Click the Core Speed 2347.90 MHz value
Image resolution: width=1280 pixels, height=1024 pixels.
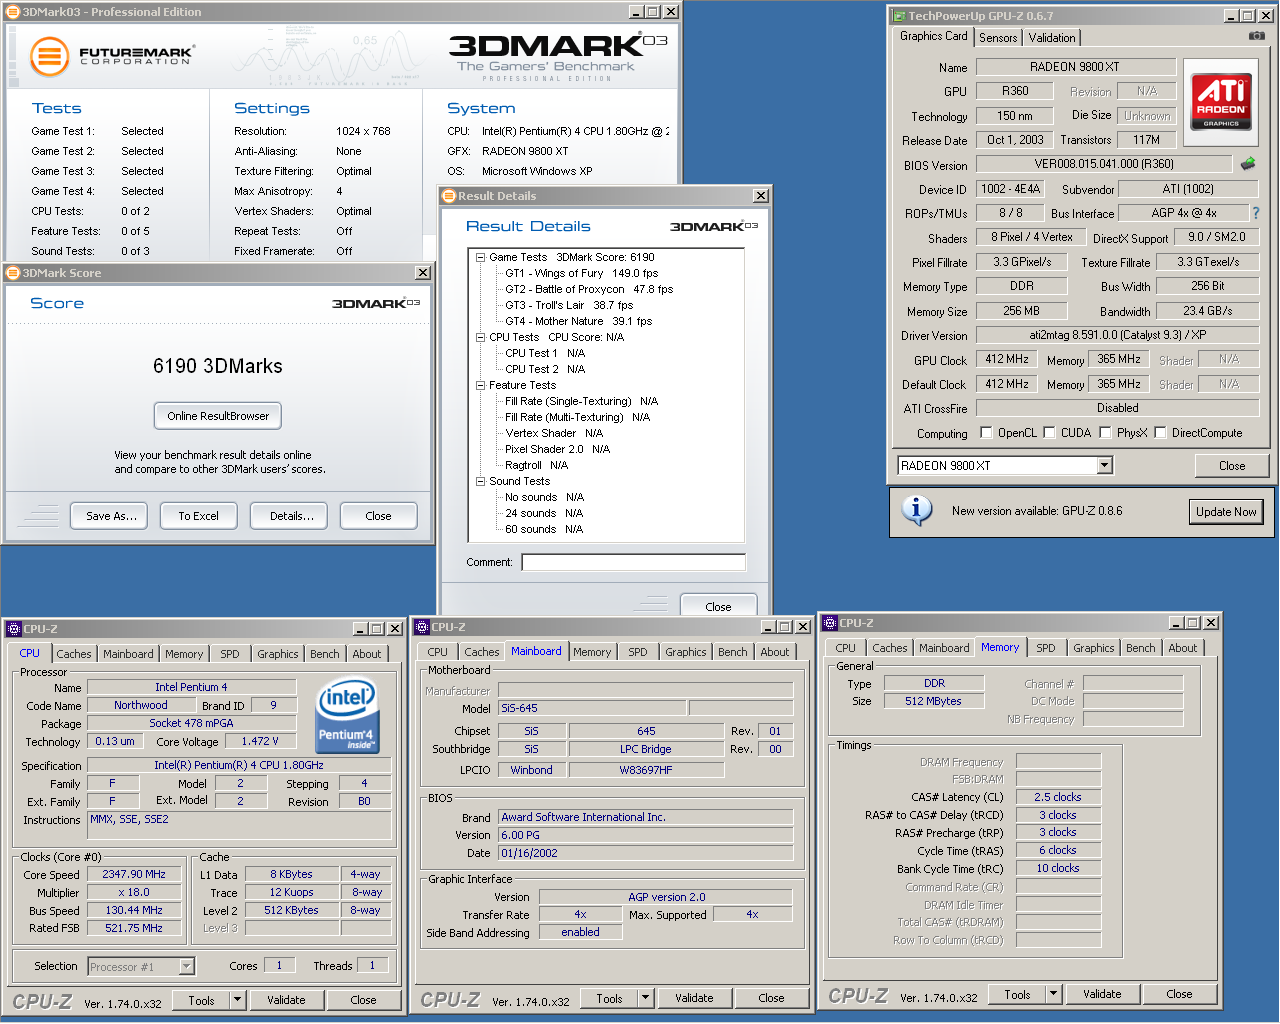pyautogui.click(x=134, y=874)
